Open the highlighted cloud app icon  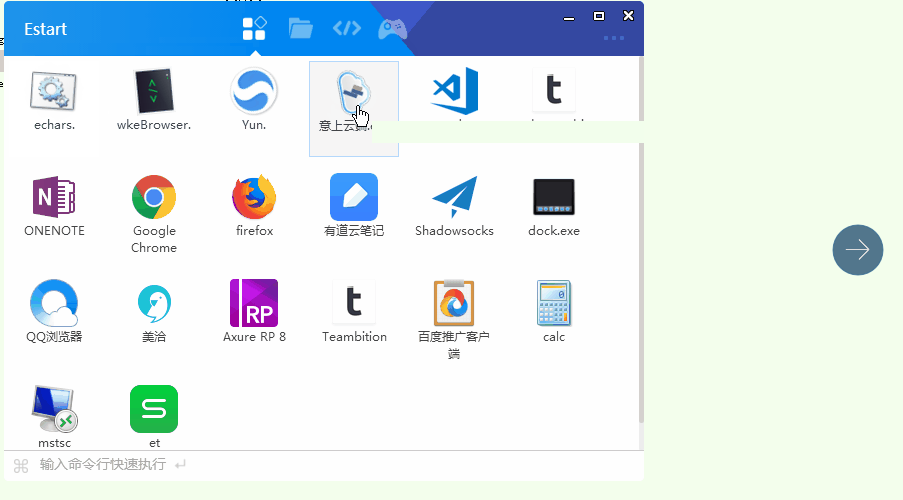coord(354,92)
